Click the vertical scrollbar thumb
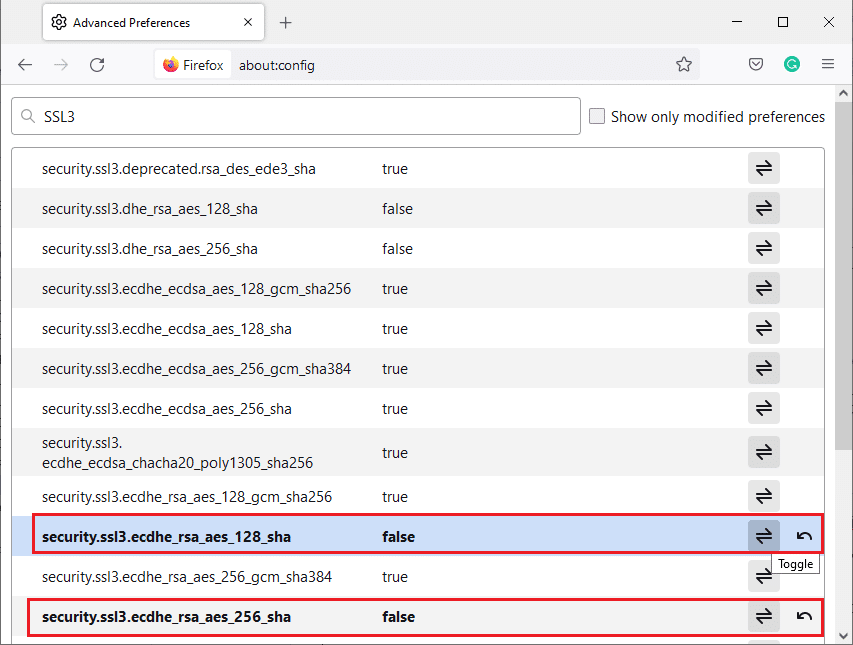The image size is (853, 645). click(x=843, y=275)
